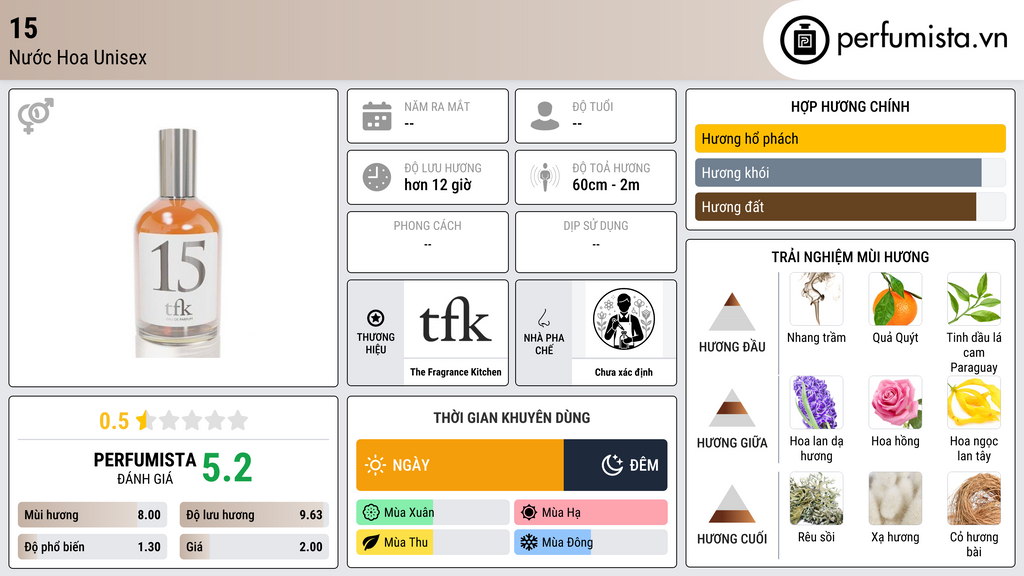The image size is (1024, 576).
Task: Click the 5.2 Perfumista rating score
Action: point(227,468)
